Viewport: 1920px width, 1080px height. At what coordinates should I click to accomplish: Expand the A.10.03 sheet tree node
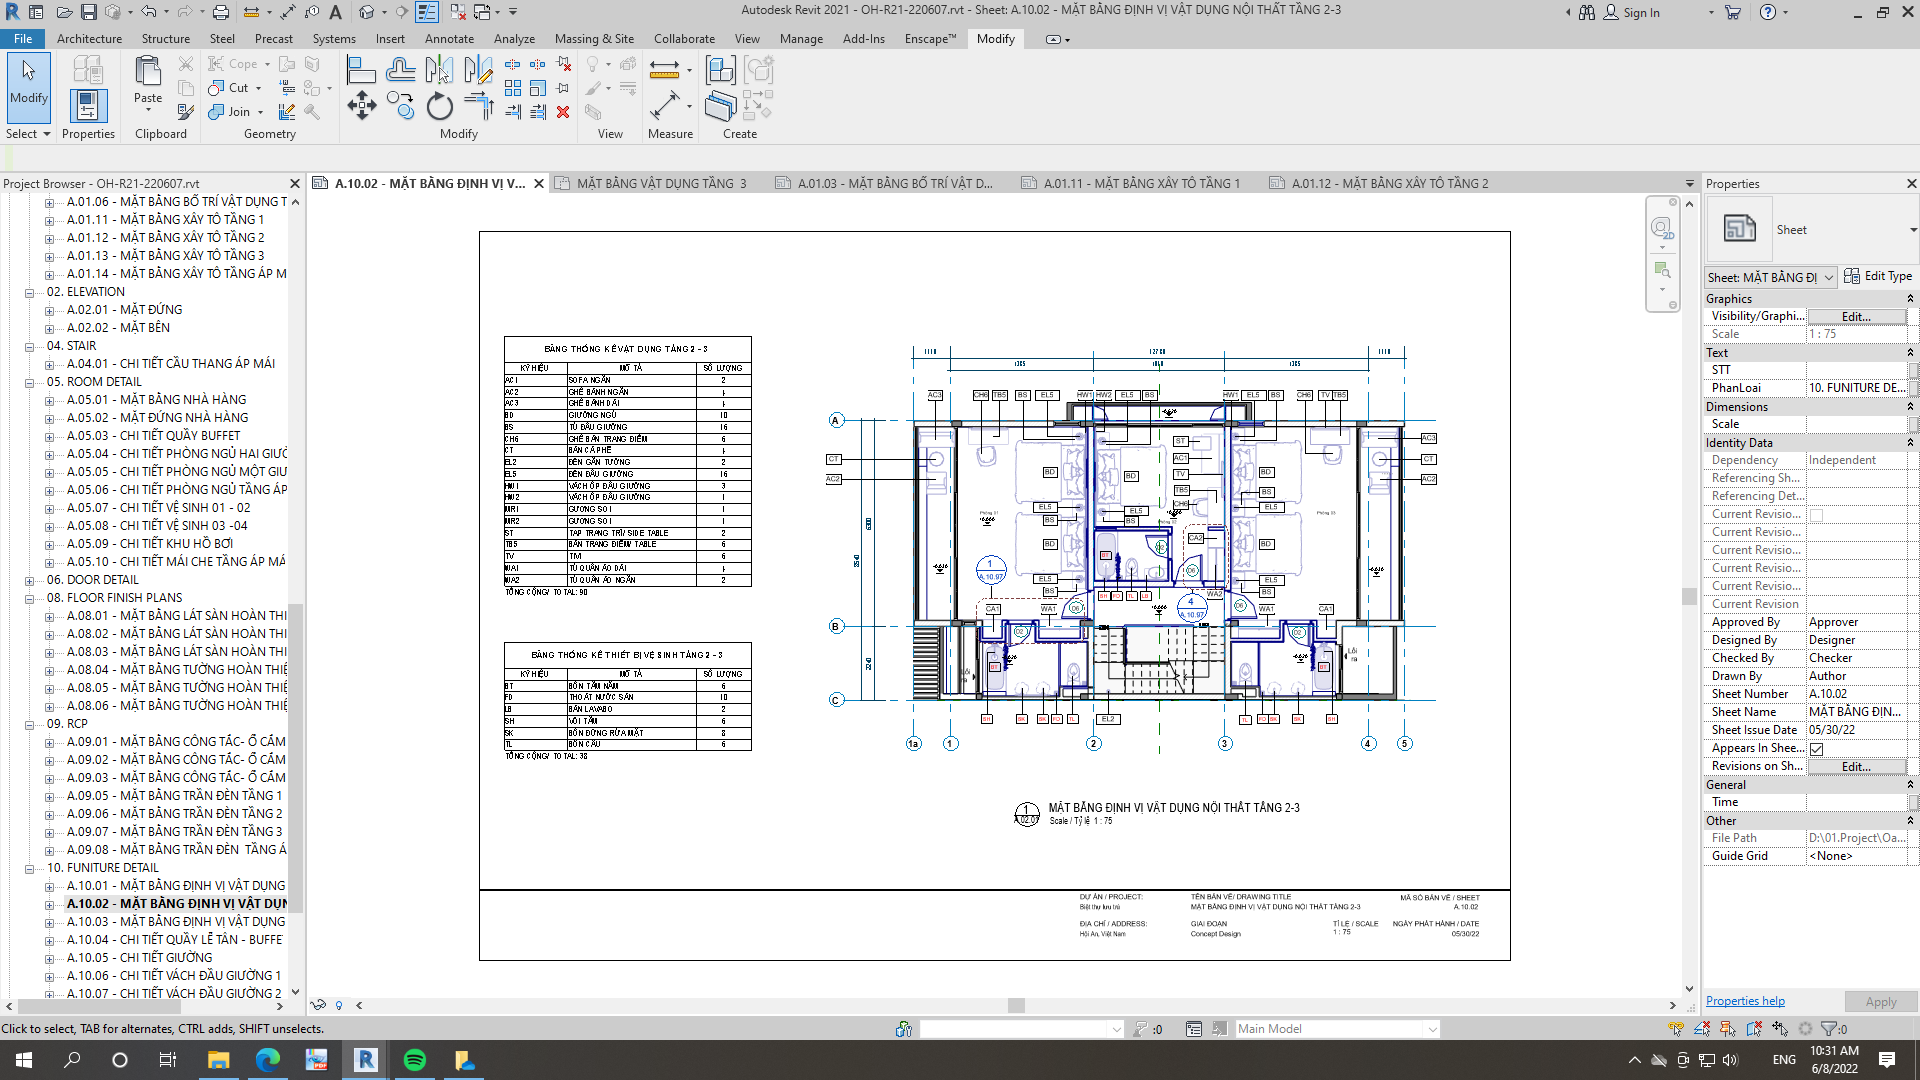pyautogui.click(x=49, y=922)
